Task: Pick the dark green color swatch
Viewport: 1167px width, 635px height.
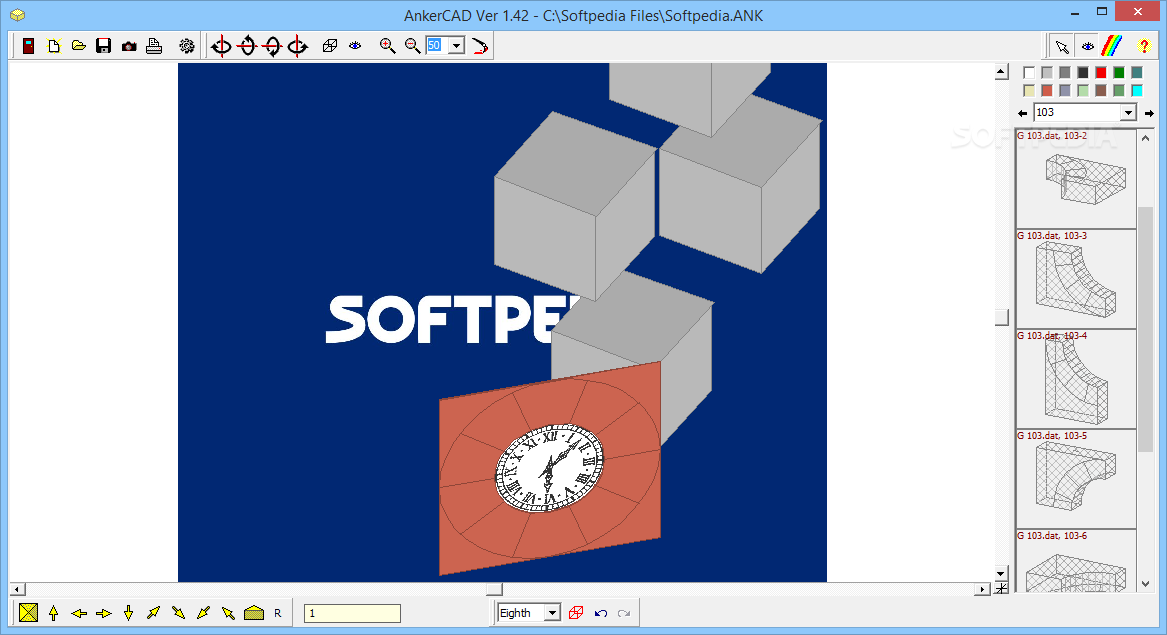Action: pyautogui.click(x=1119, y=72)
